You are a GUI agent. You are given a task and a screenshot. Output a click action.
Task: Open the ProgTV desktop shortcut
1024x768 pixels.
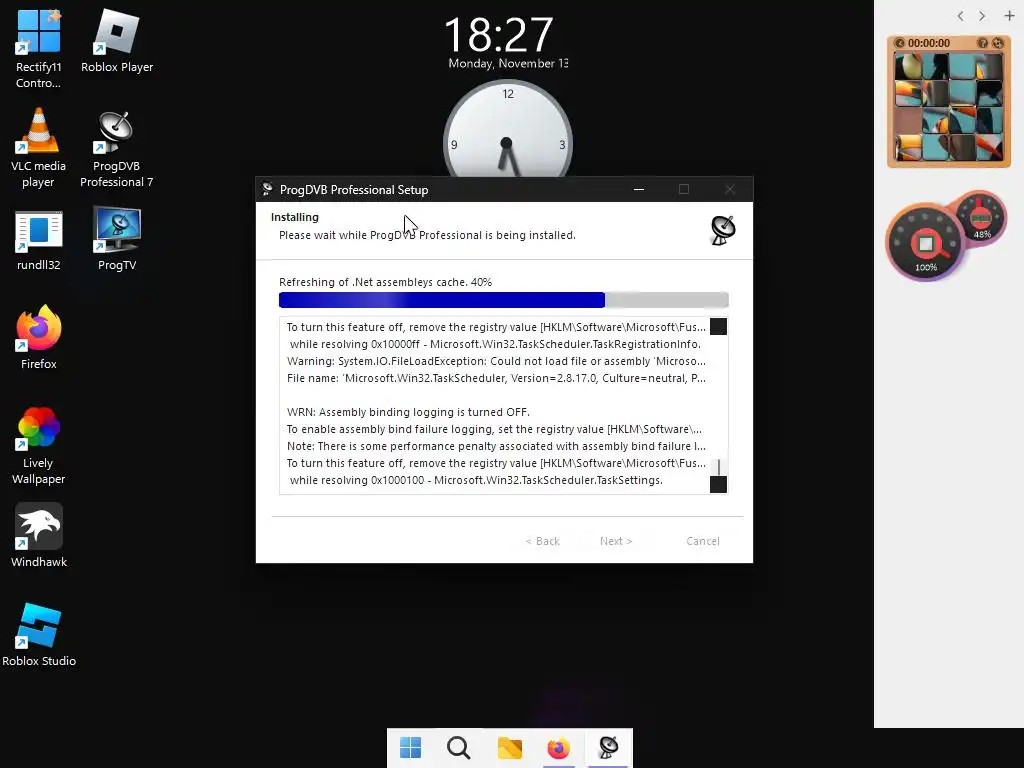point(117,238)
